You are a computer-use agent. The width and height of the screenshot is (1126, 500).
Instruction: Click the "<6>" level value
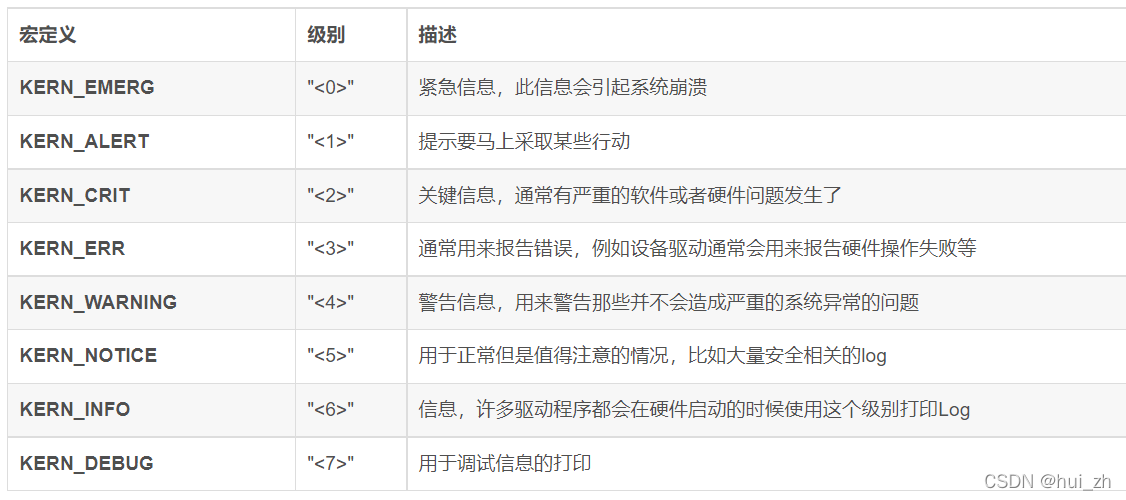point(330,409)
